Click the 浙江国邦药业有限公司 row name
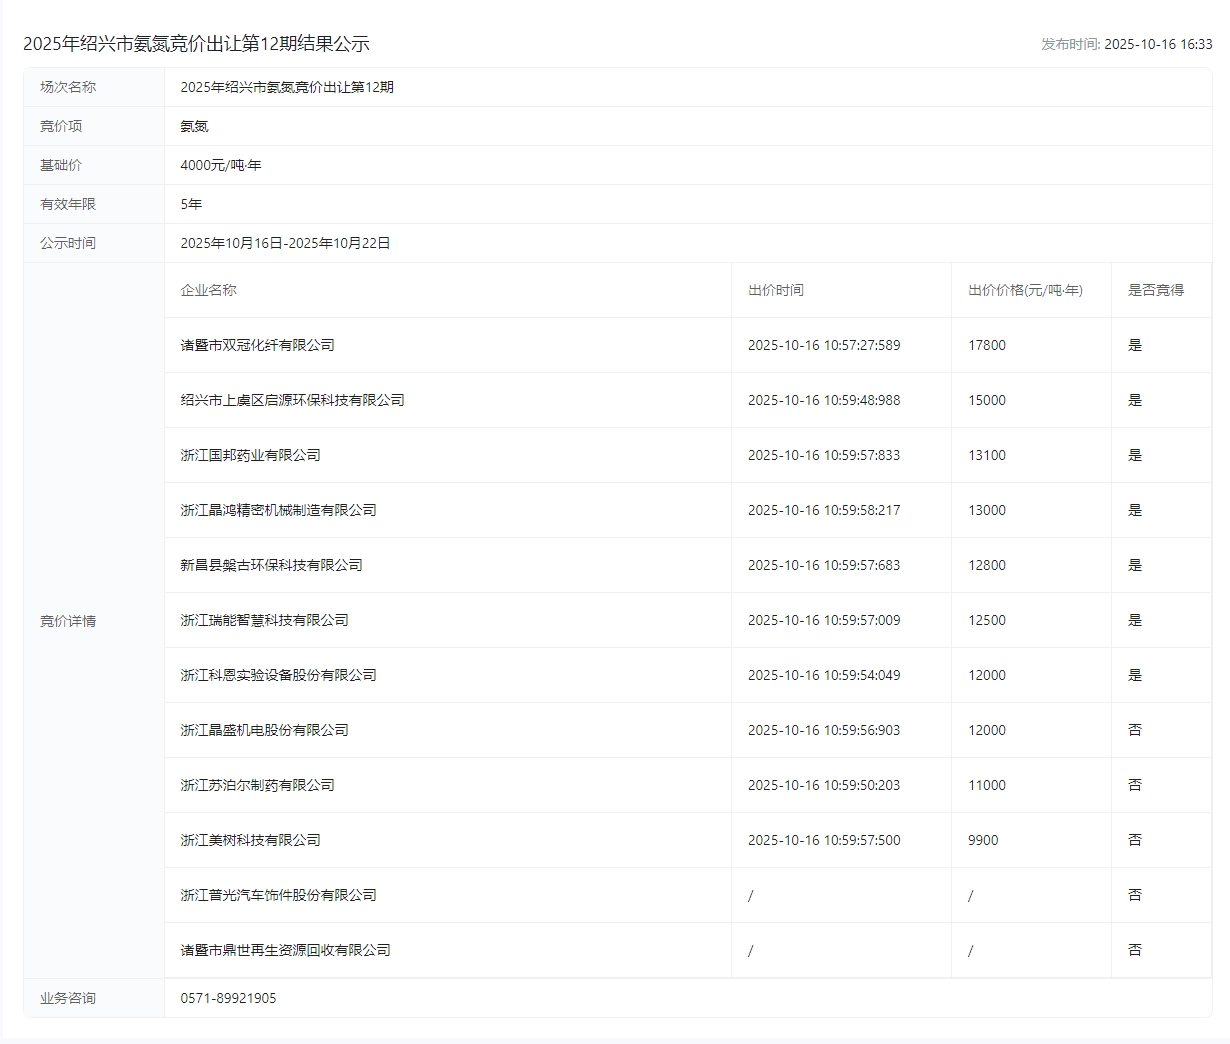 coord(250,455)
